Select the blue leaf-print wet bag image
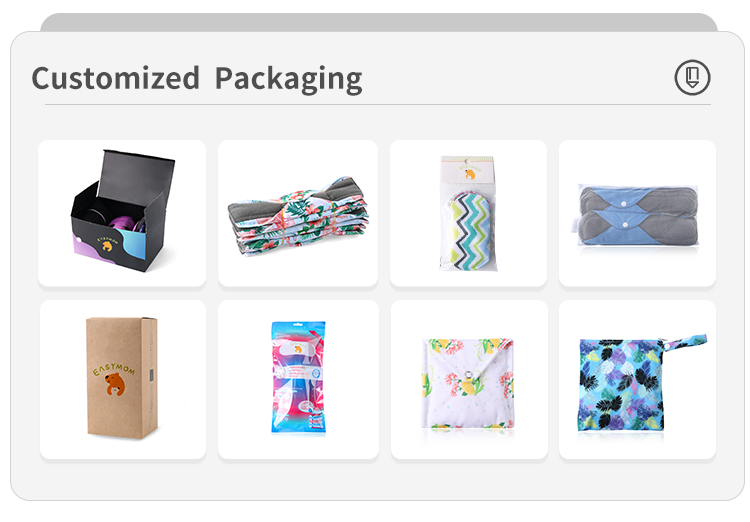Viewport: 750px width, 522px height. click(637, 379)
